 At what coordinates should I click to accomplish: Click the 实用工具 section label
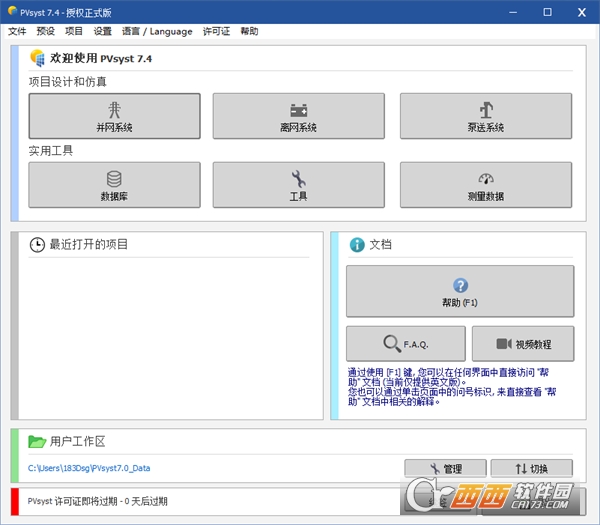click(51, 151)
